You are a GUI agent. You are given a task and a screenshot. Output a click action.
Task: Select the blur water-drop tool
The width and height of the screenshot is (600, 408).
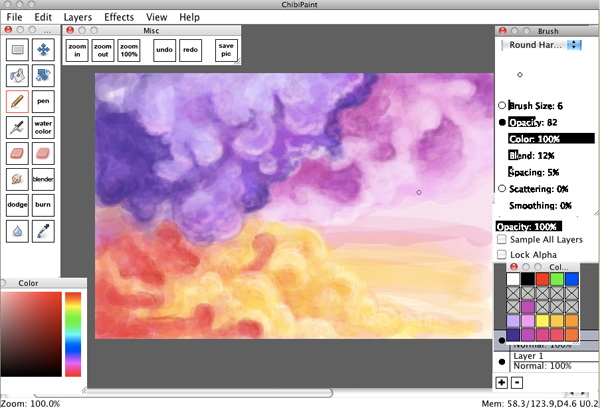tap(17, 231)
